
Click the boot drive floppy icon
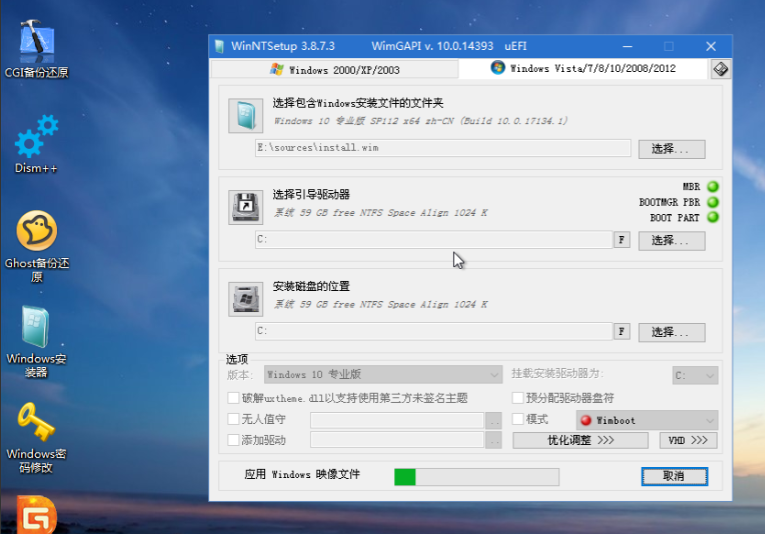(245, 207)
